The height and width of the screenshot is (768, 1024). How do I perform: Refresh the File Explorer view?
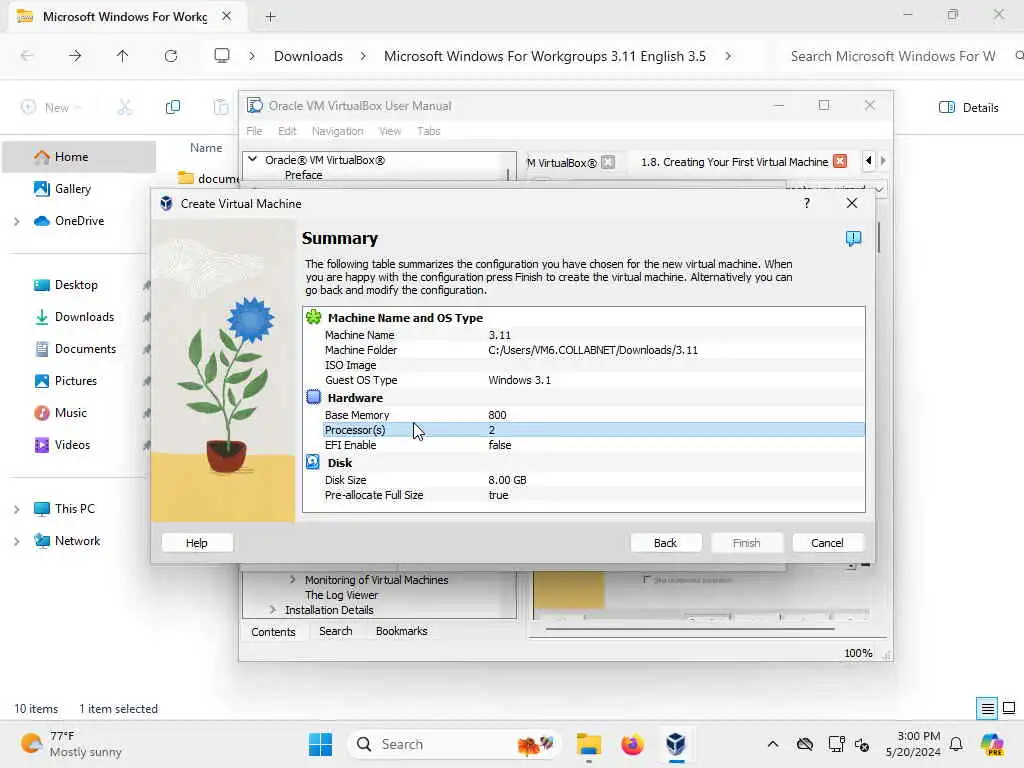tap(170, 56)
